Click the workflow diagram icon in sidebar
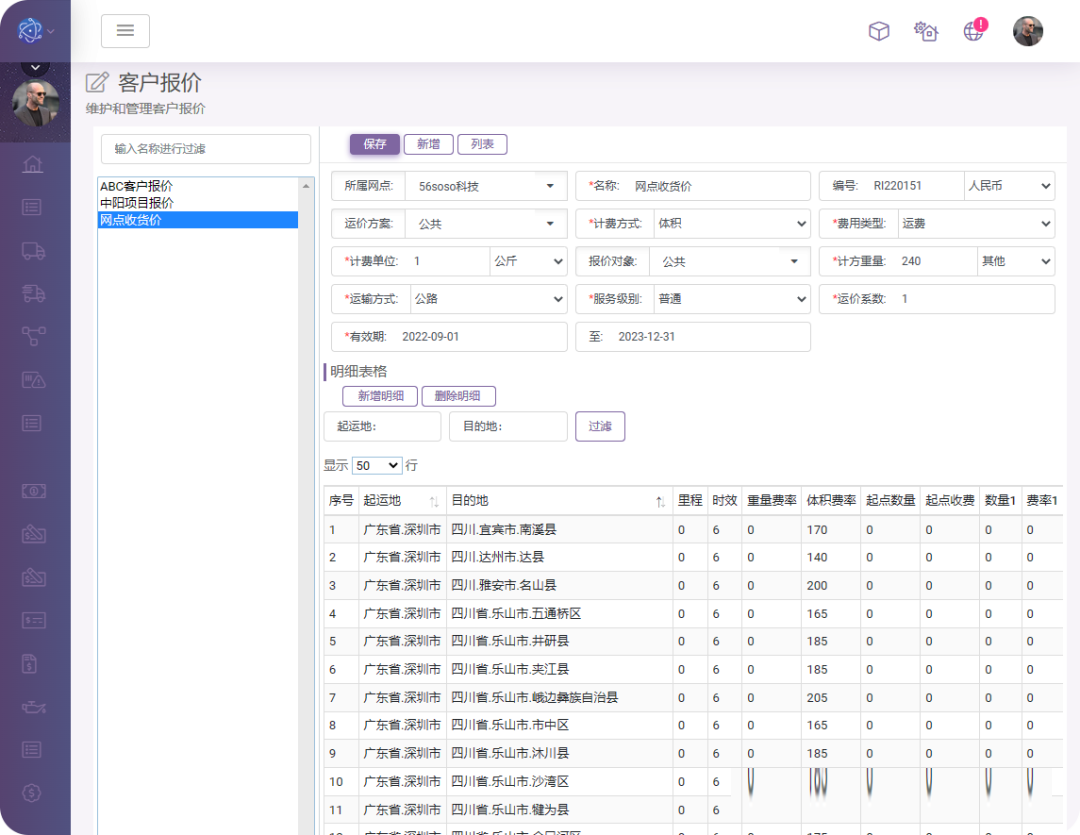 (33, 336)
